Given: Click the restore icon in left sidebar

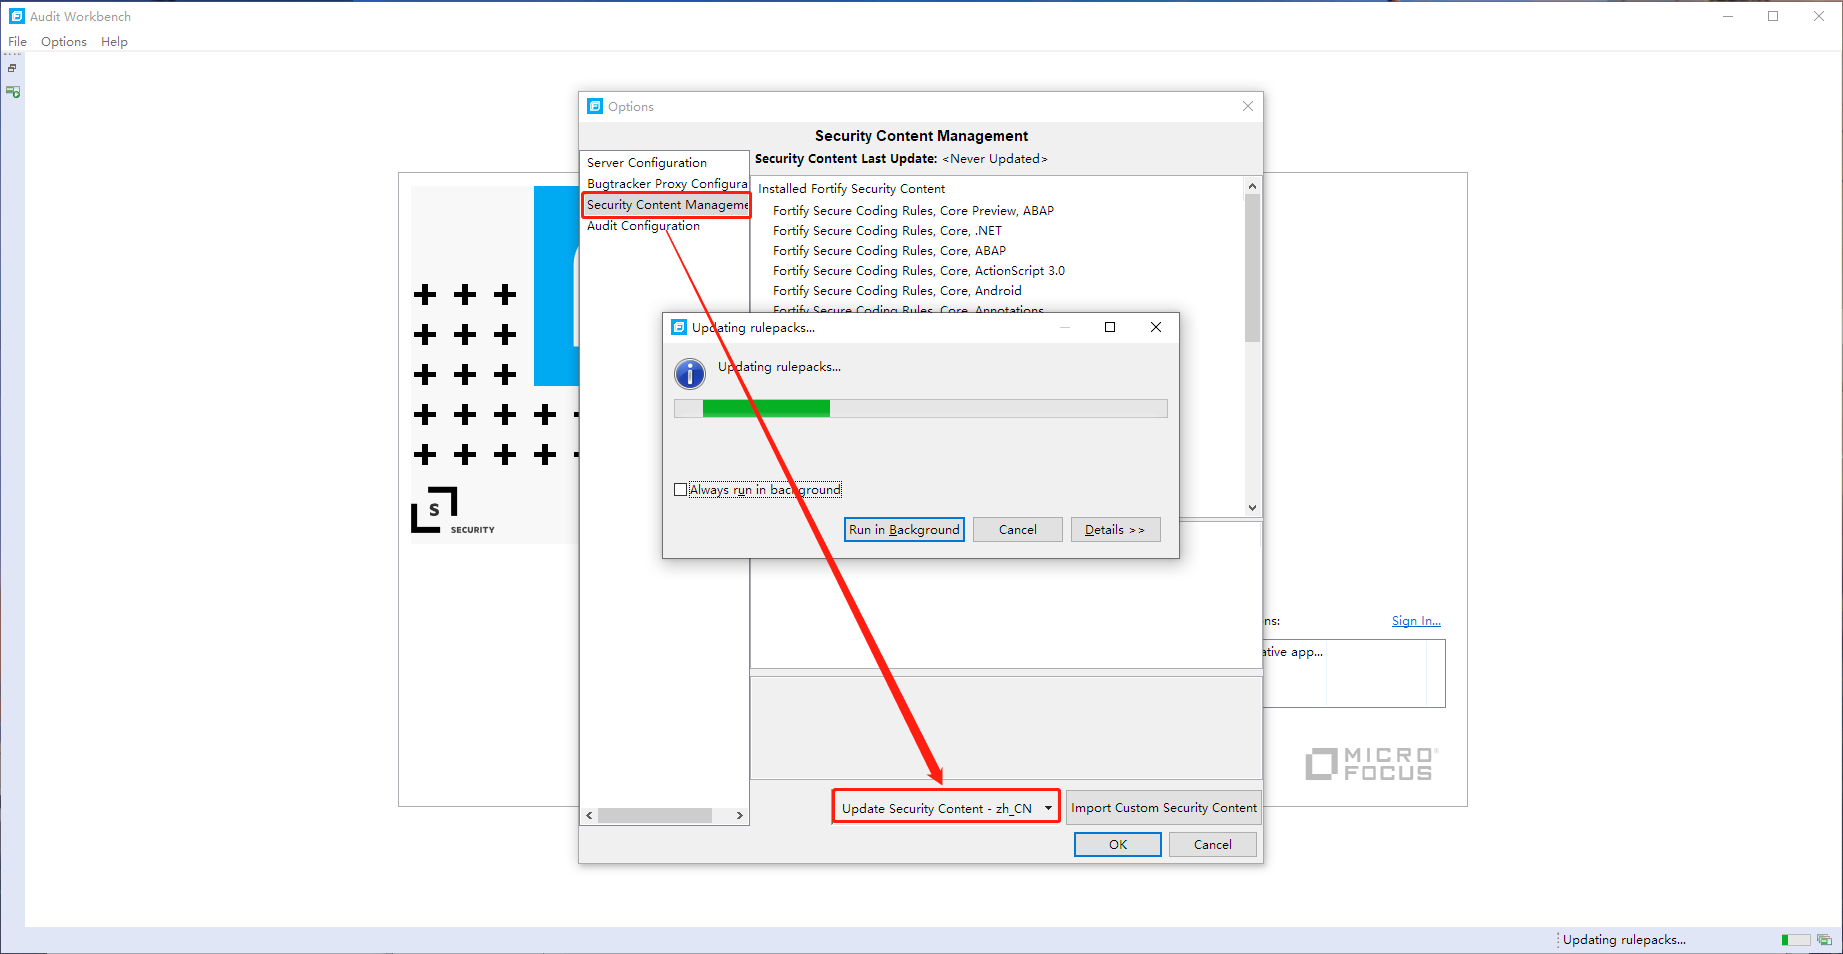Looking at the screenshot, I should (12, 68).
